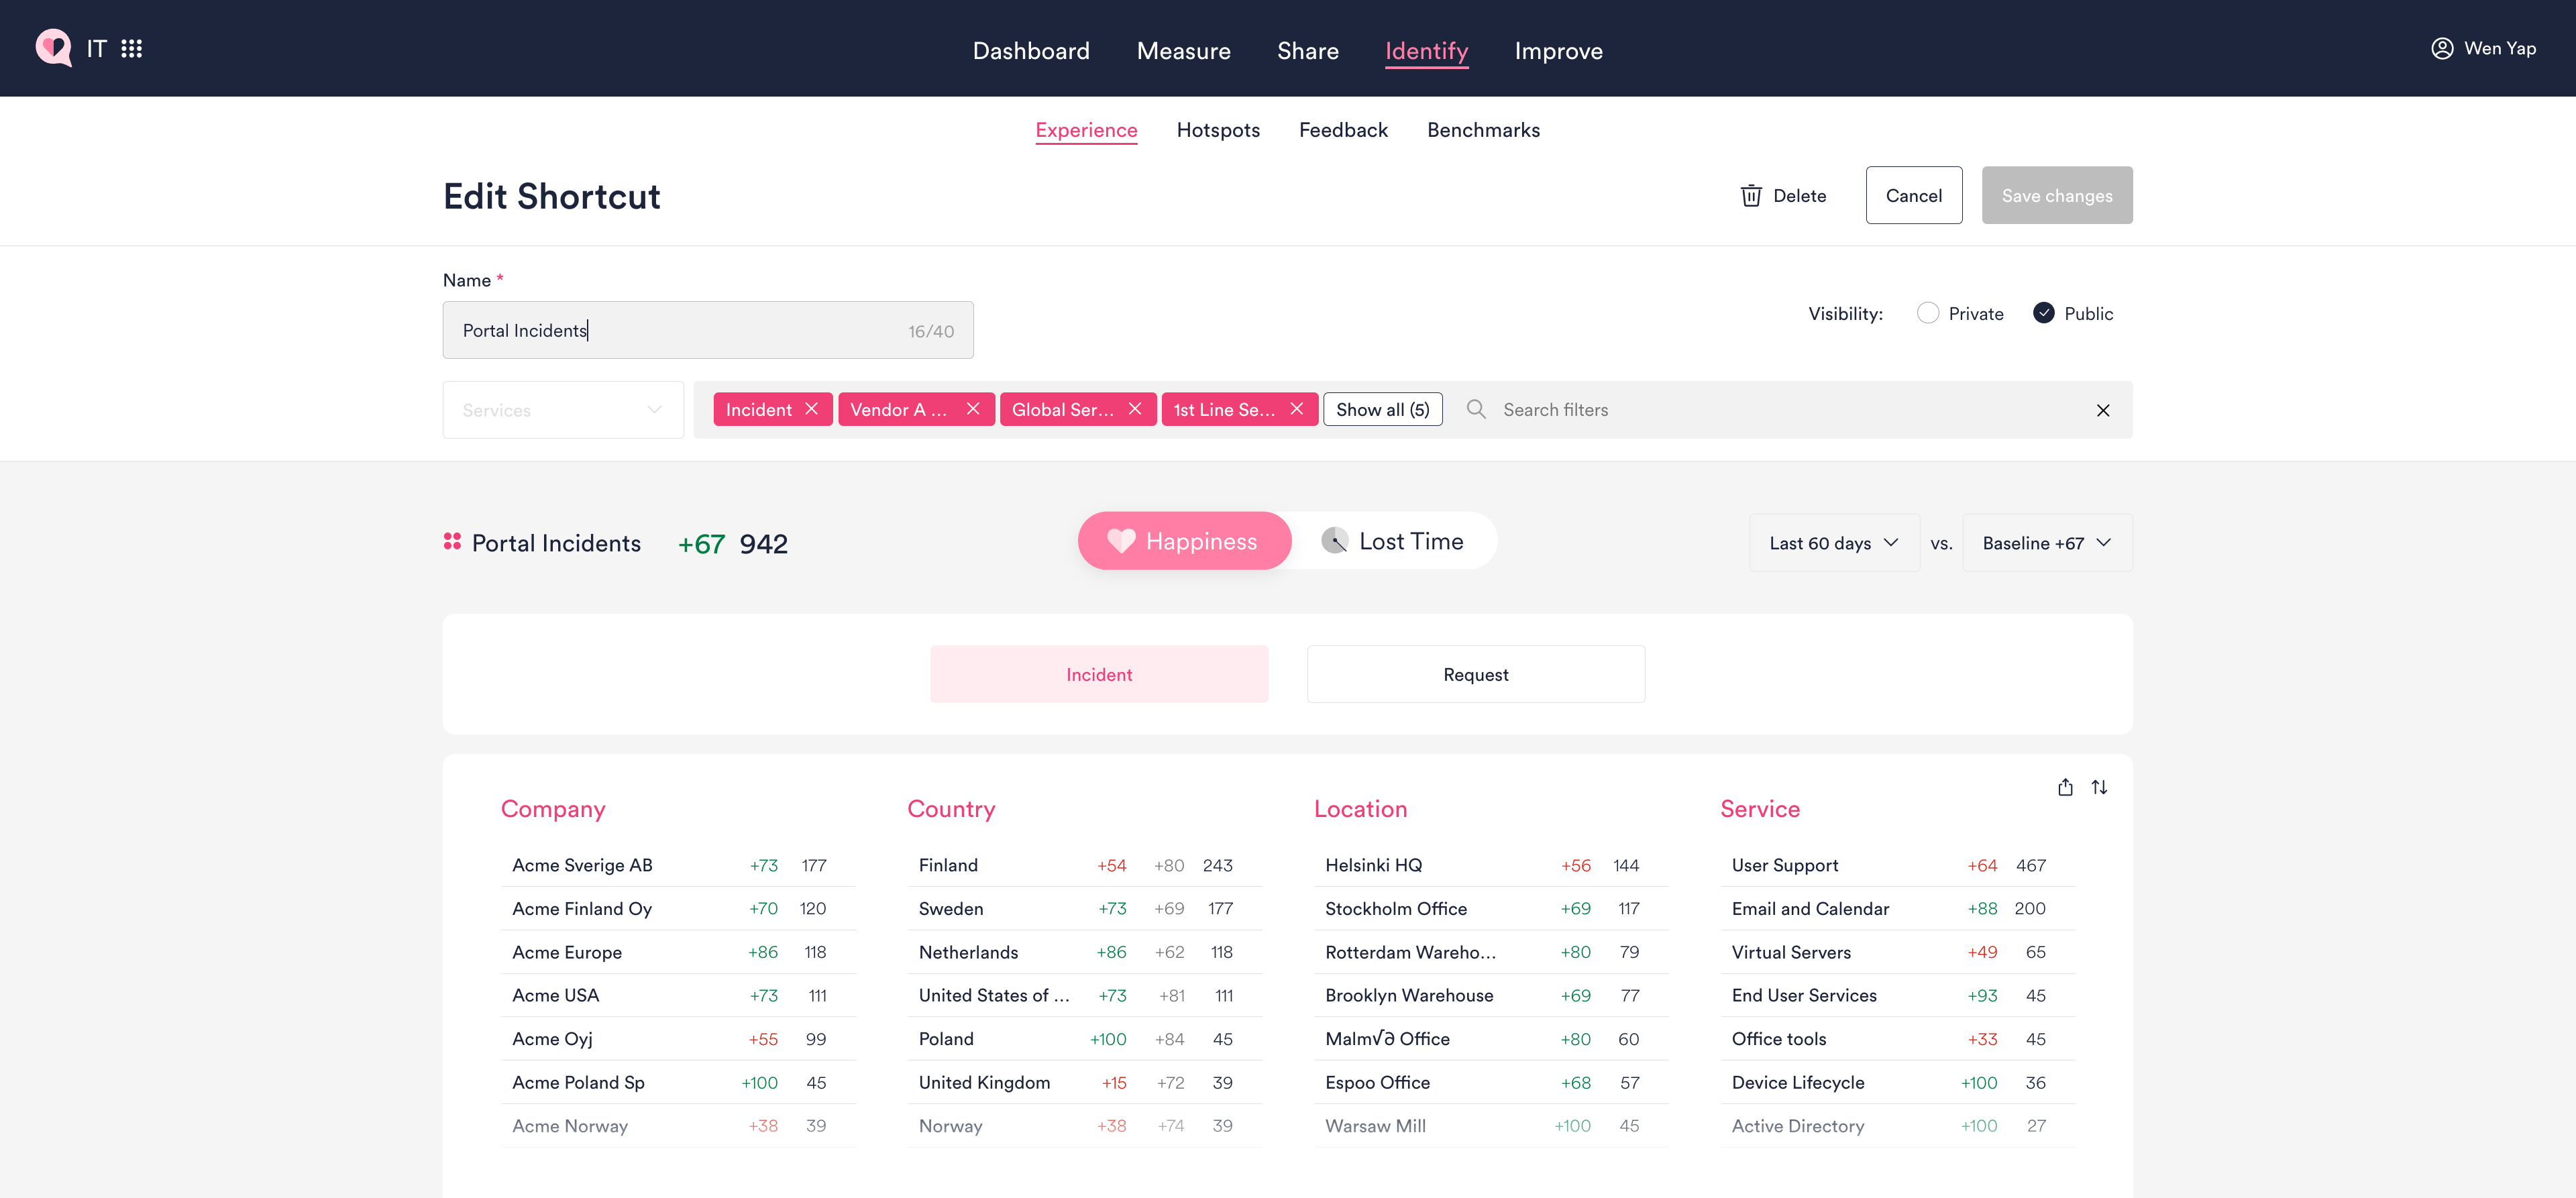The image size is (2576, 1198).
Task: Open the Services dropdown
Action: pos(563,410)
